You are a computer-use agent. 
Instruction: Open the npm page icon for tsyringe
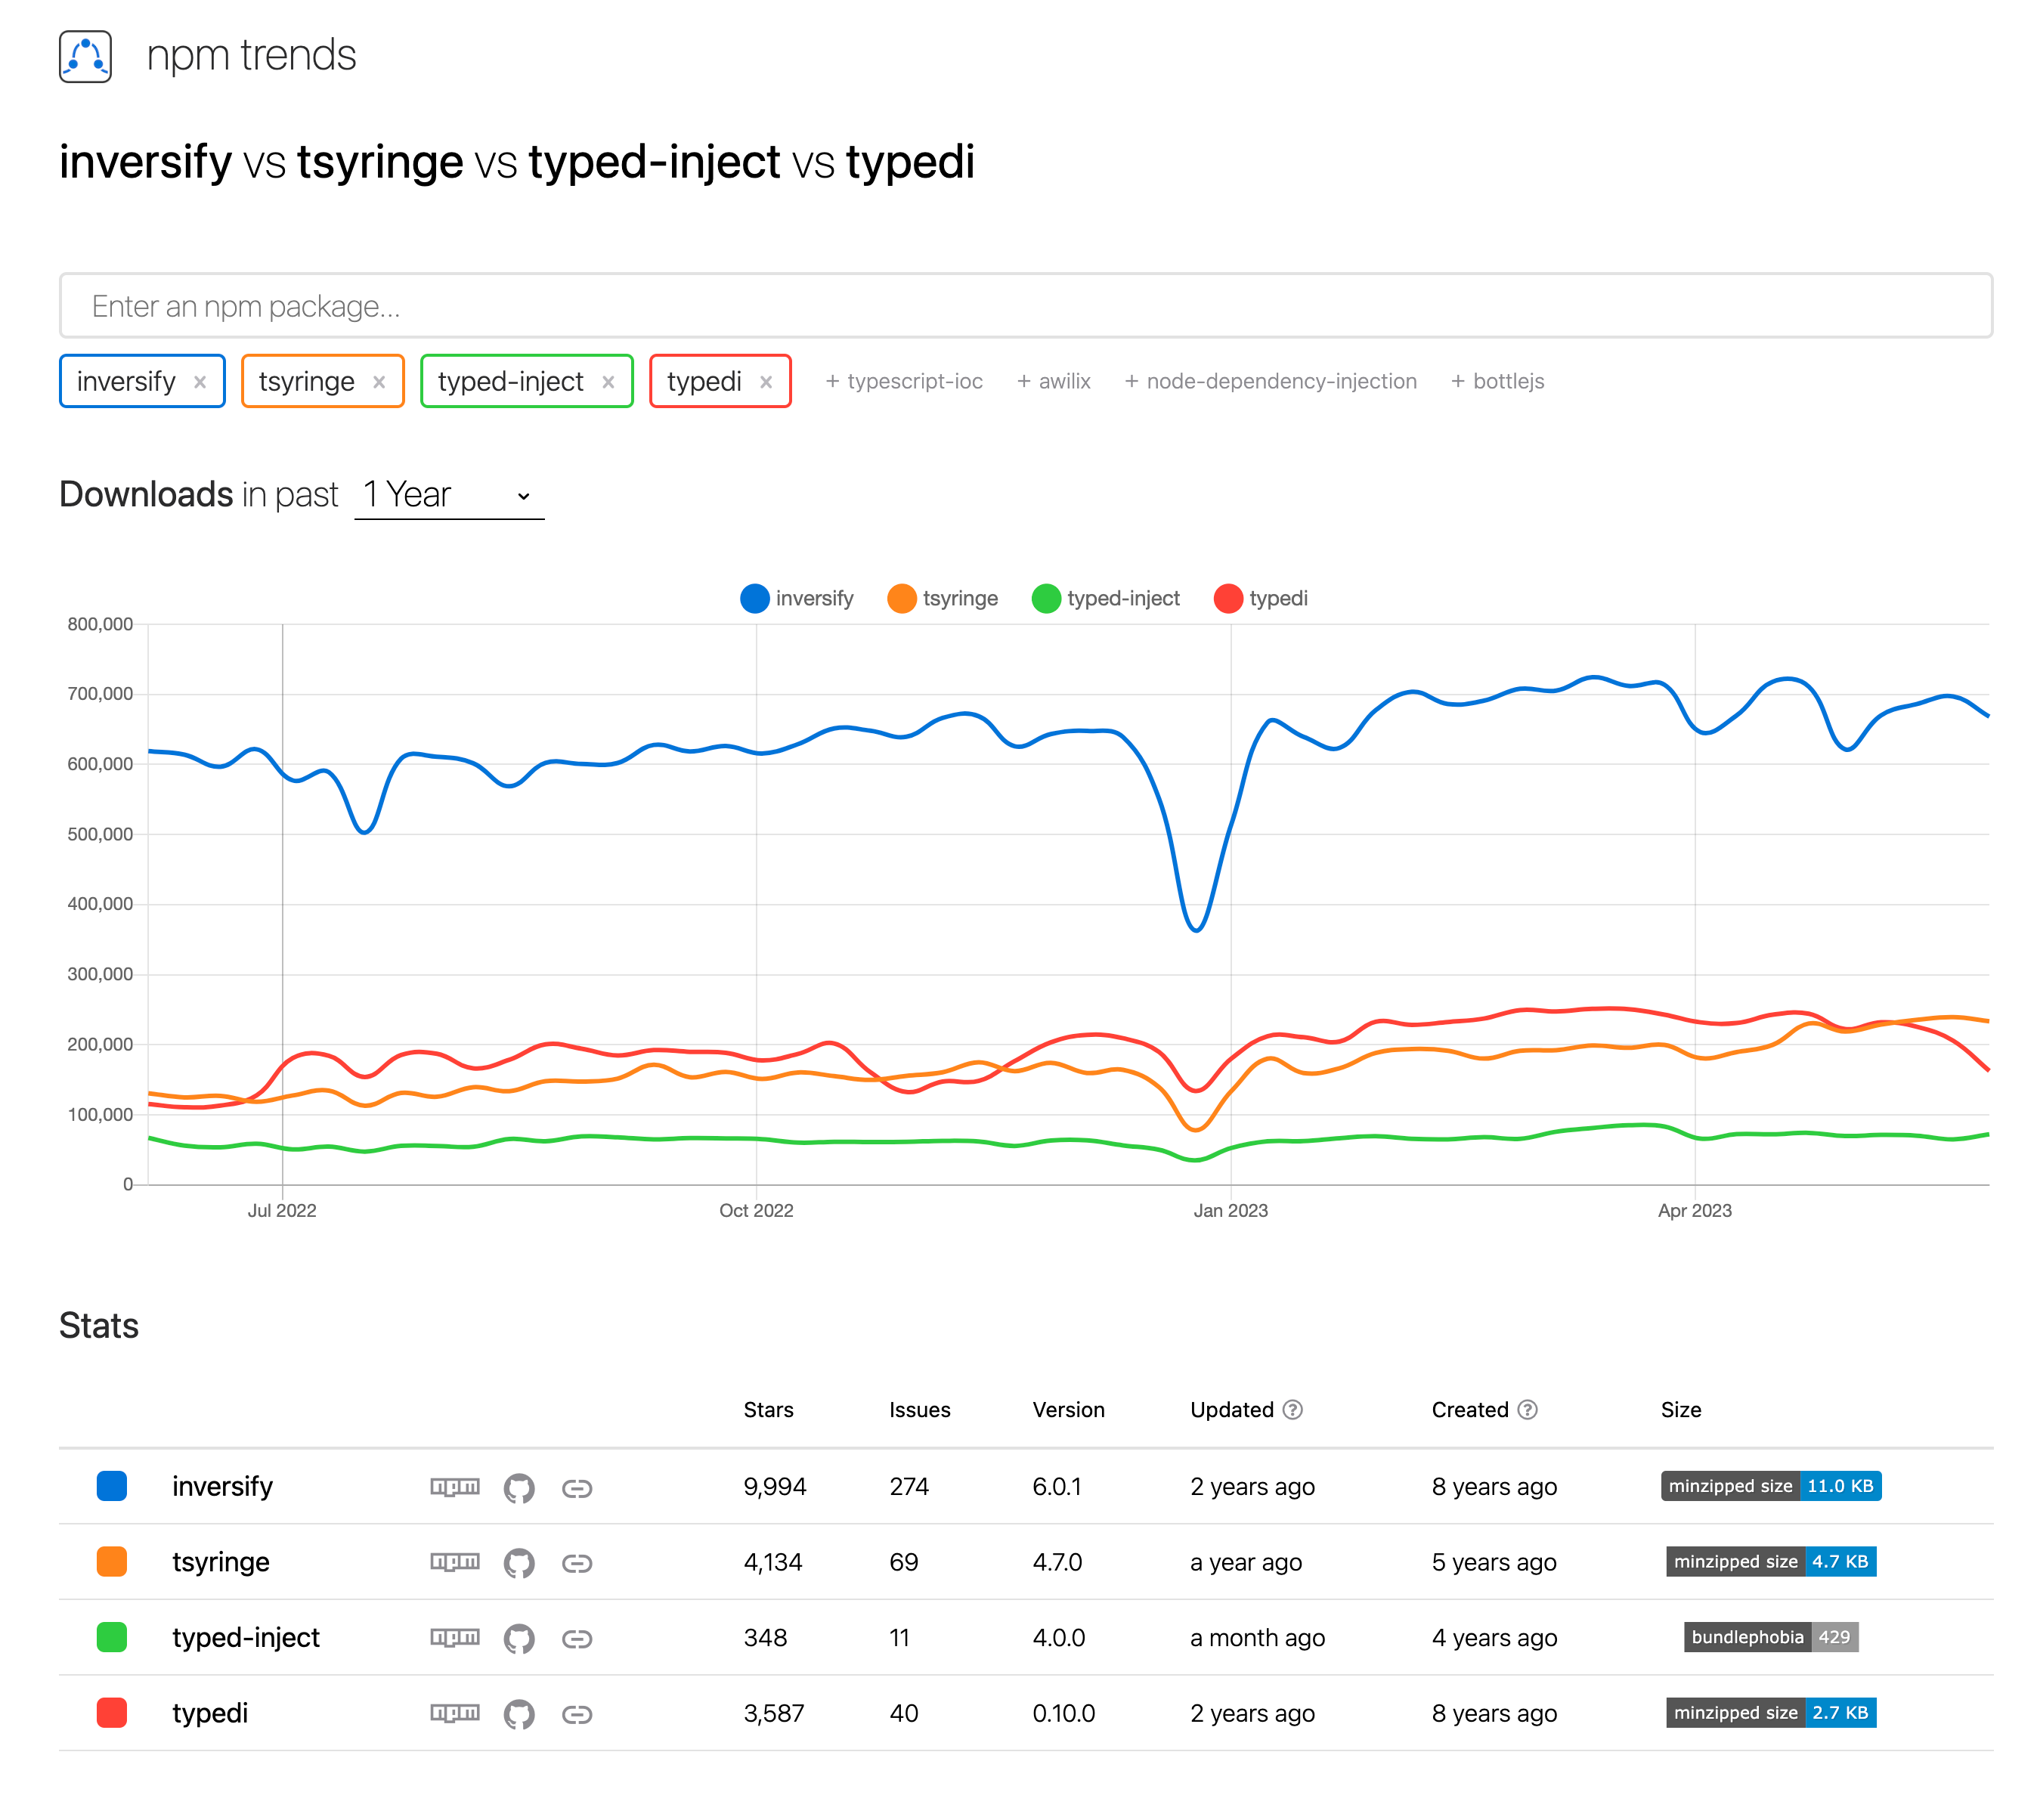coord(455,1562)
